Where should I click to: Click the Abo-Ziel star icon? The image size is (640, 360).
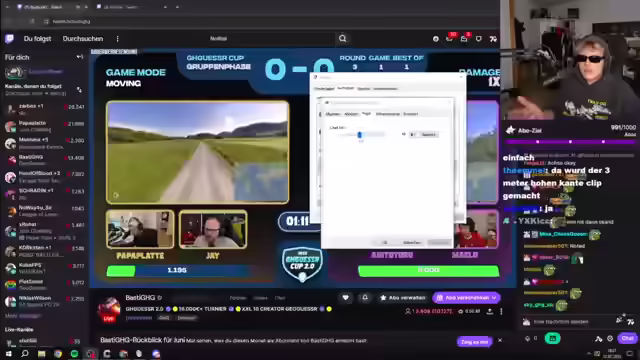(x=510, y=130)
